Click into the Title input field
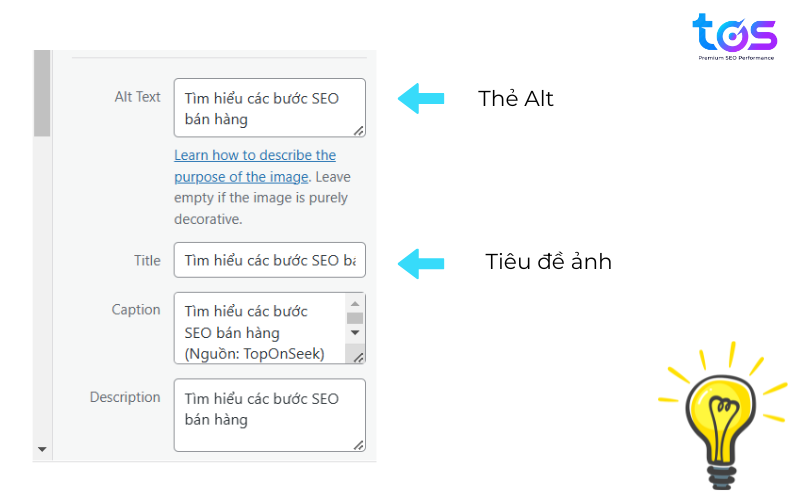Image resolution: width=800 pixels, height=500 pixels. (268, 260)
